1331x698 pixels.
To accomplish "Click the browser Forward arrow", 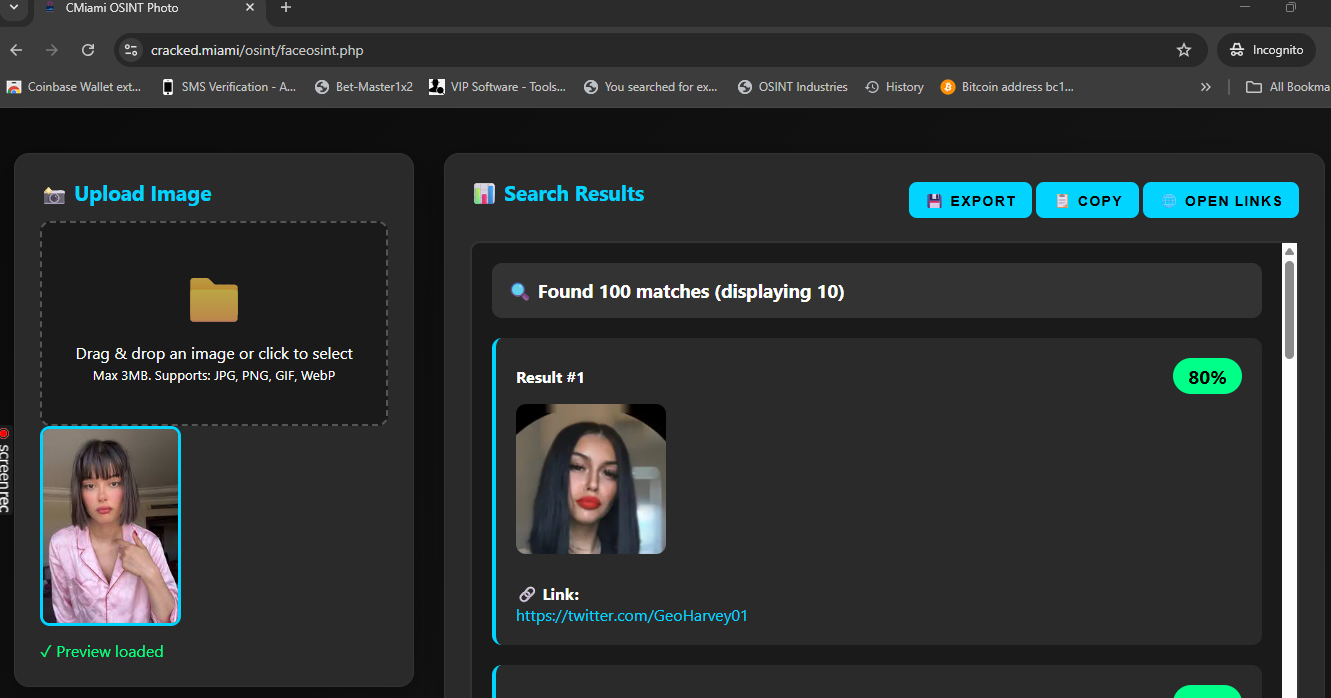I will tap(52, 50).
